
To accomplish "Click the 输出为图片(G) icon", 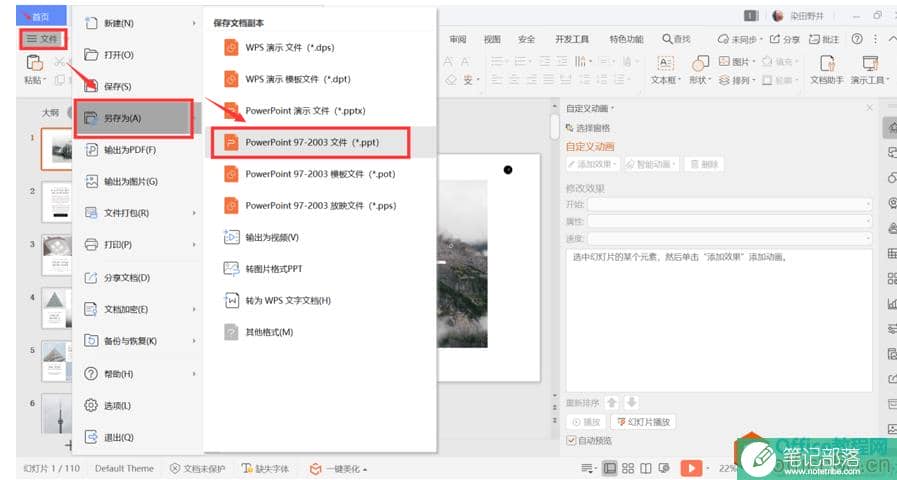I will tap(91, 181).
